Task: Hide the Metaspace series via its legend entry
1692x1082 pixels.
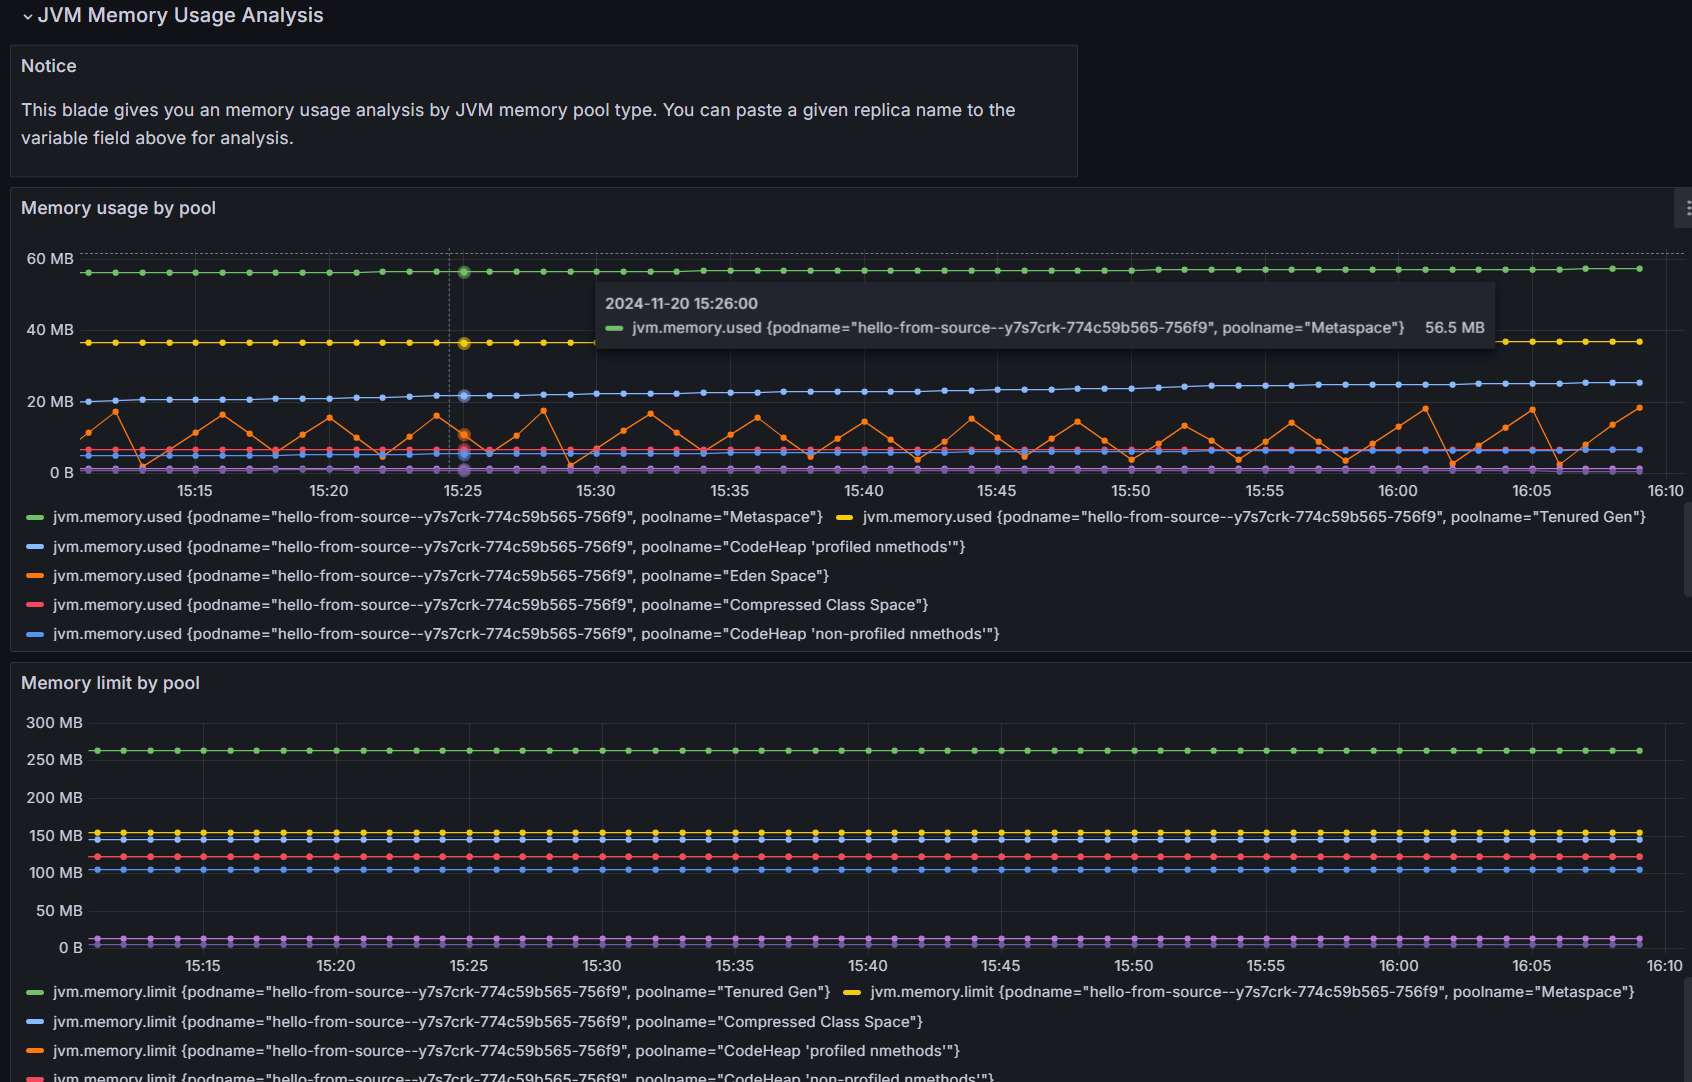Action: (x=437, y=516)
